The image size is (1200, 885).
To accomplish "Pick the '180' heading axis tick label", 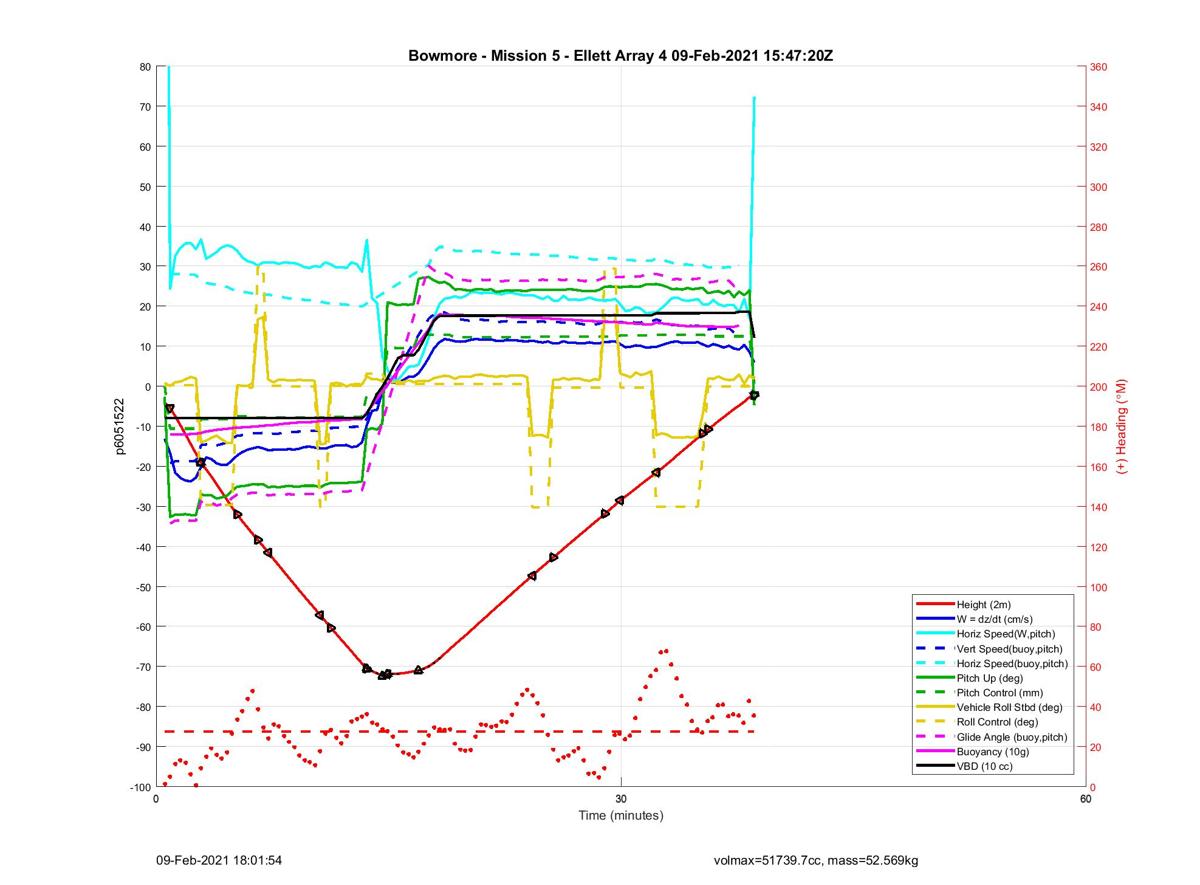I will (x=1100, y=427).
